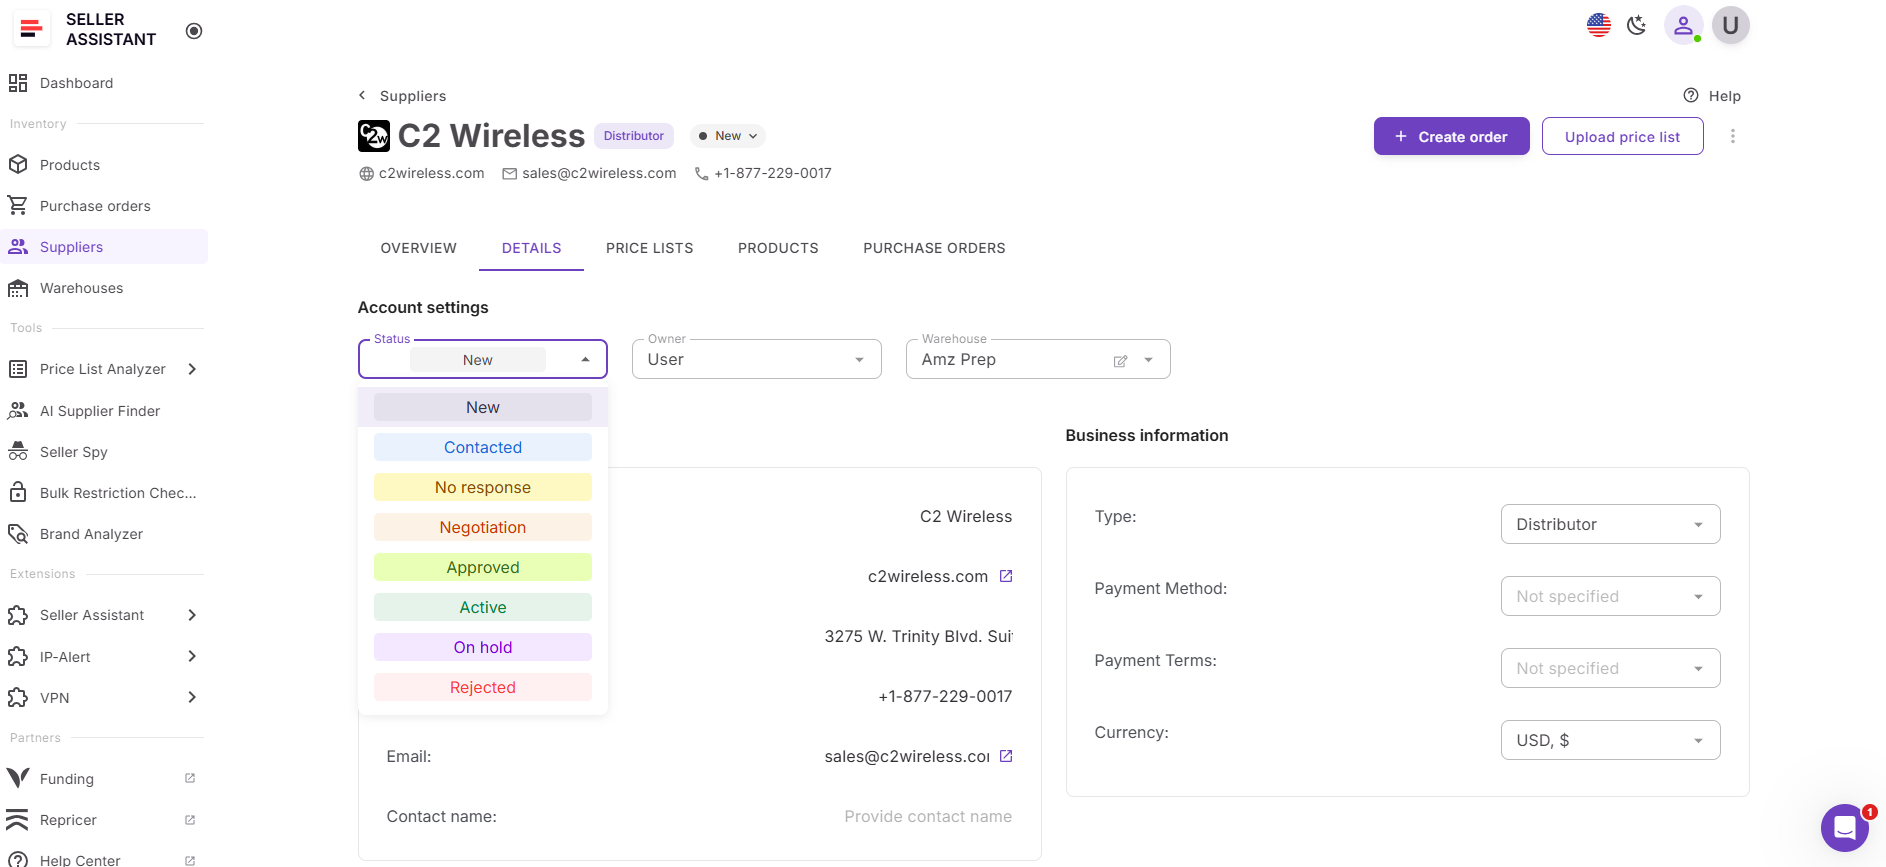Screen dimensions: 1886x867
Task: Toggle dark mode moon icon
Action: [1636, 25]
